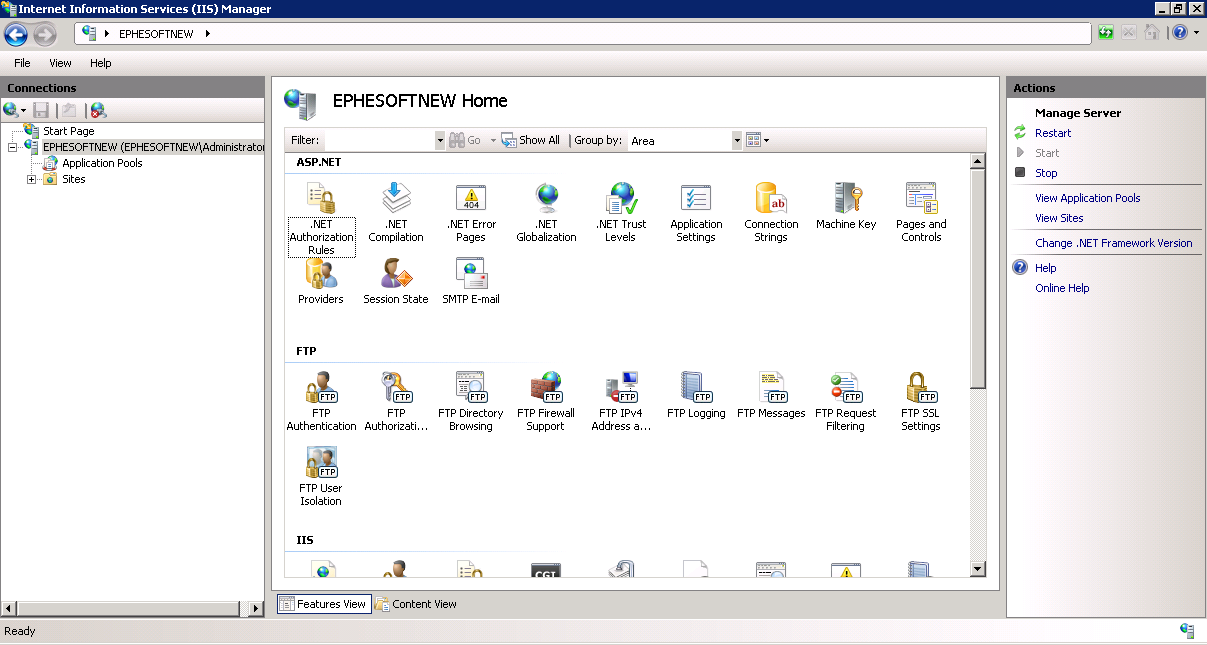Screen dimensions: 1207x645
Task: Open Machine Key feature
Action: [846, 206]
